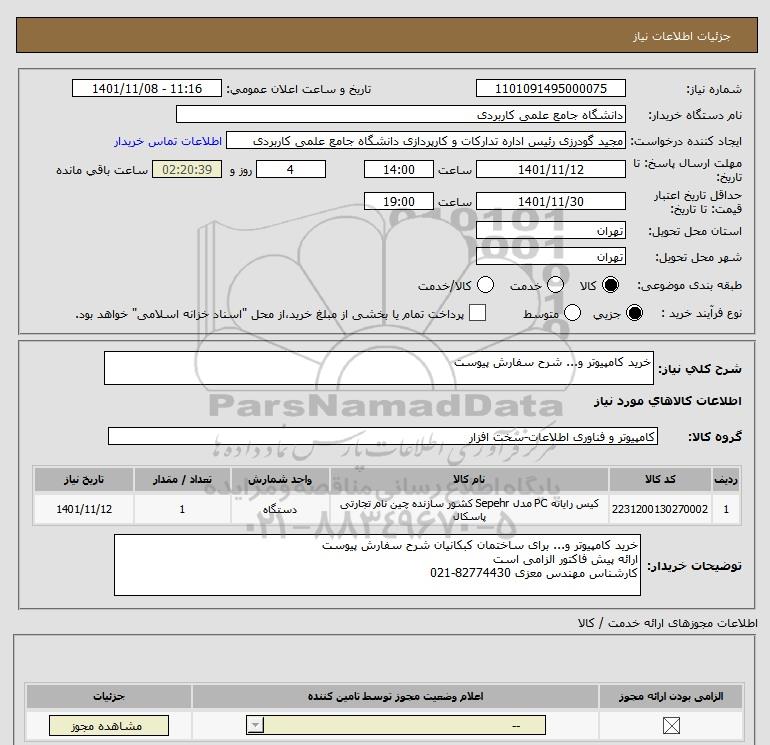Screen dimensions: 770x745
Task: Click the اطلاعات کالاهای مورد نیاز heading
Action: [667, 401]
